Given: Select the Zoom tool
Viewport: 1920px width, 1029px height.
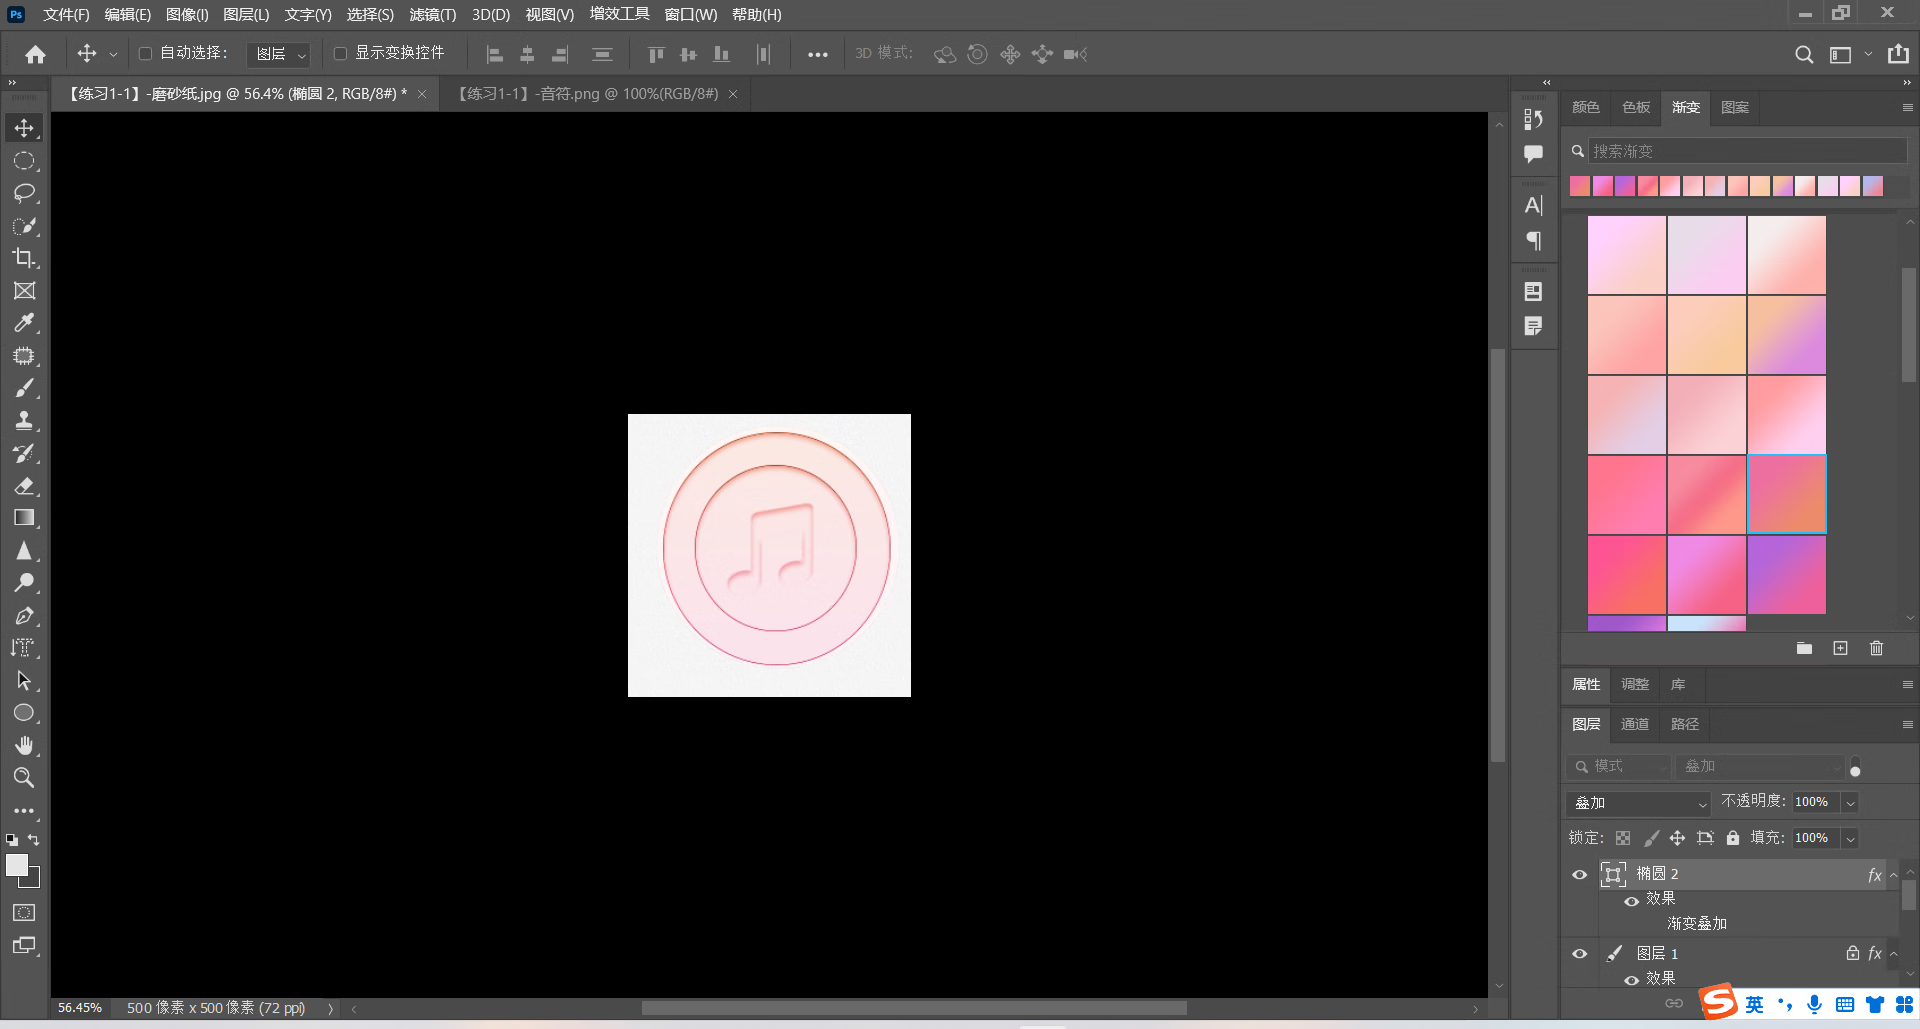Looking at the screenshot, I should point(24,778).
